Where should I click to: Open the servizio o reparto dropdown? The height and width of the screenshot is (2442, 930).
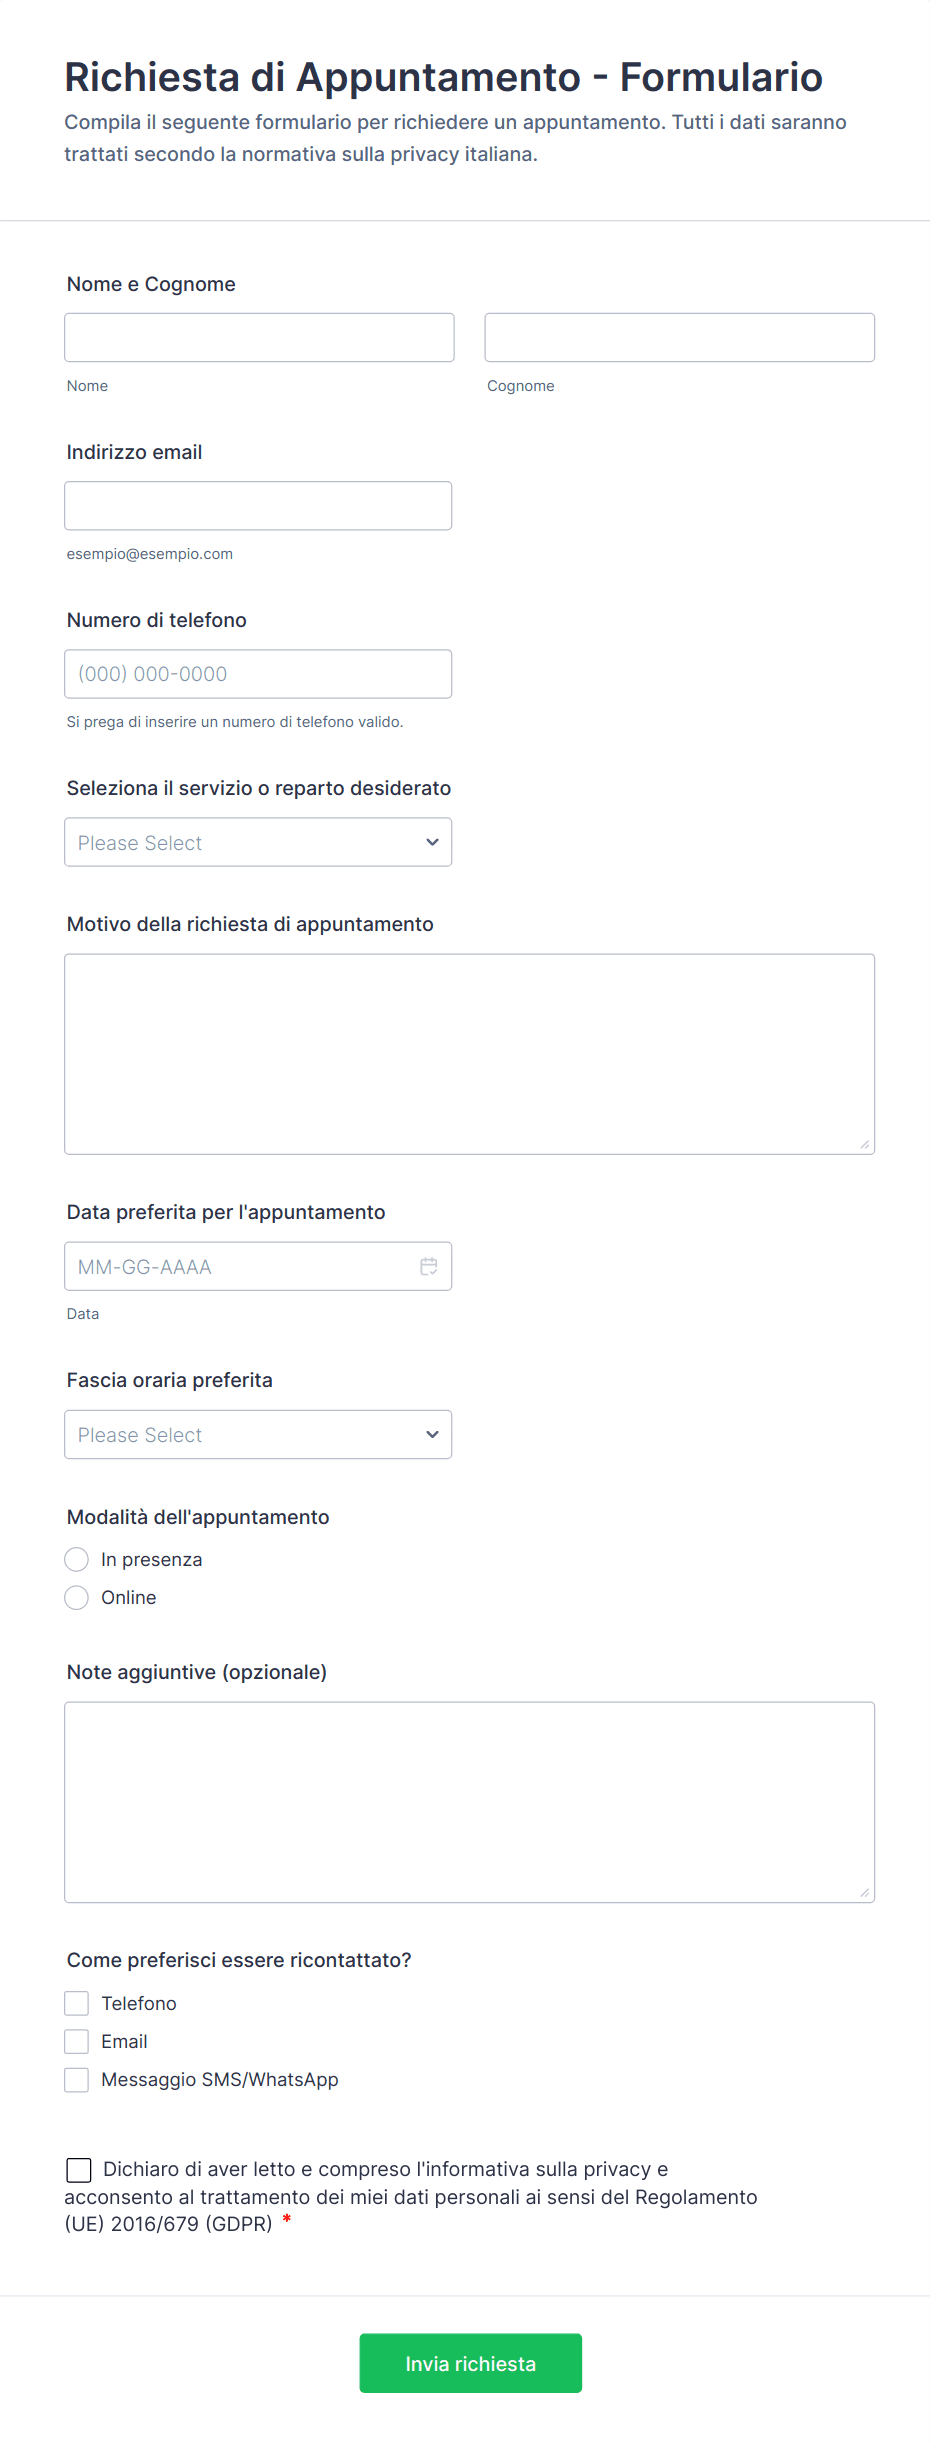tap(258, 842)
